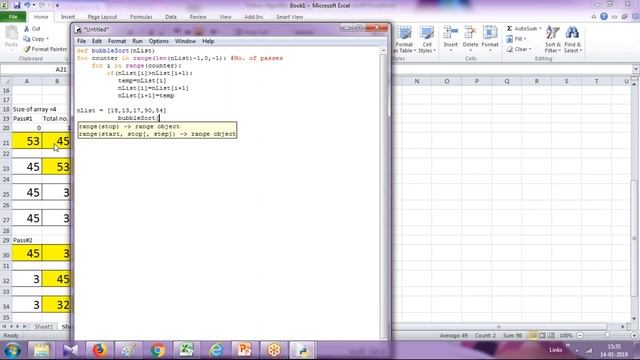This screenshot has height=360, width=640.
Task: Click the Customize Quick Access Toolbar arrow
Action: pos(57,5)
